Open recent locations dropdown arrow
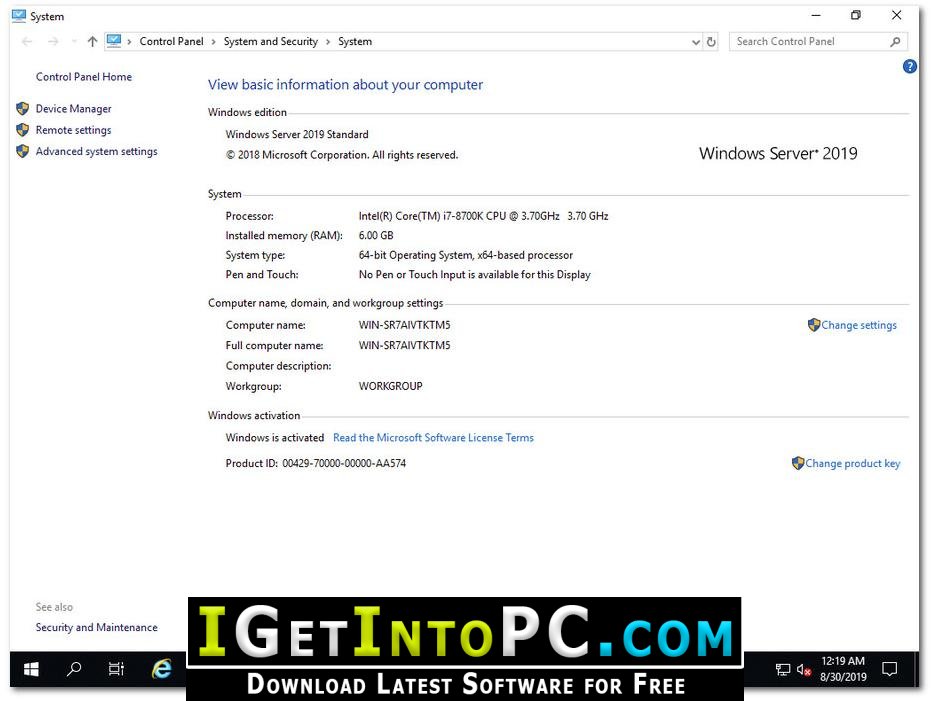This screenshot has height=701, width=931. click(74, 42)
